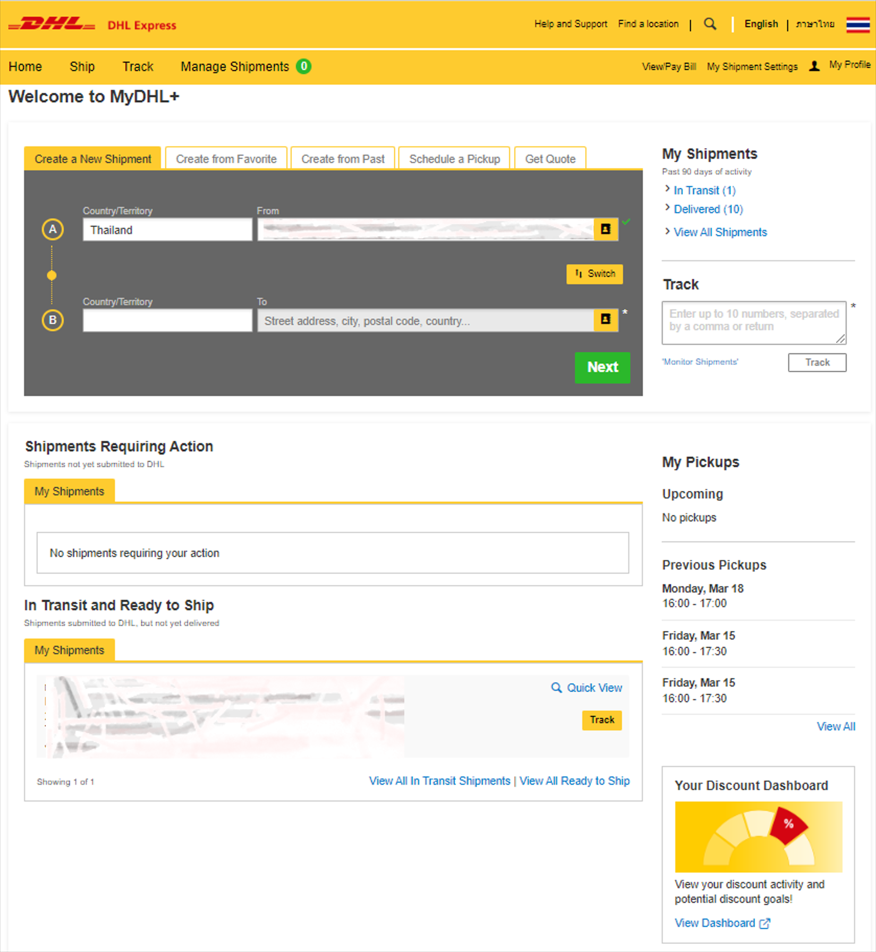Open the Monitor Shipments link
Viewport: 876px width, 952px height.
click(700, 362)
